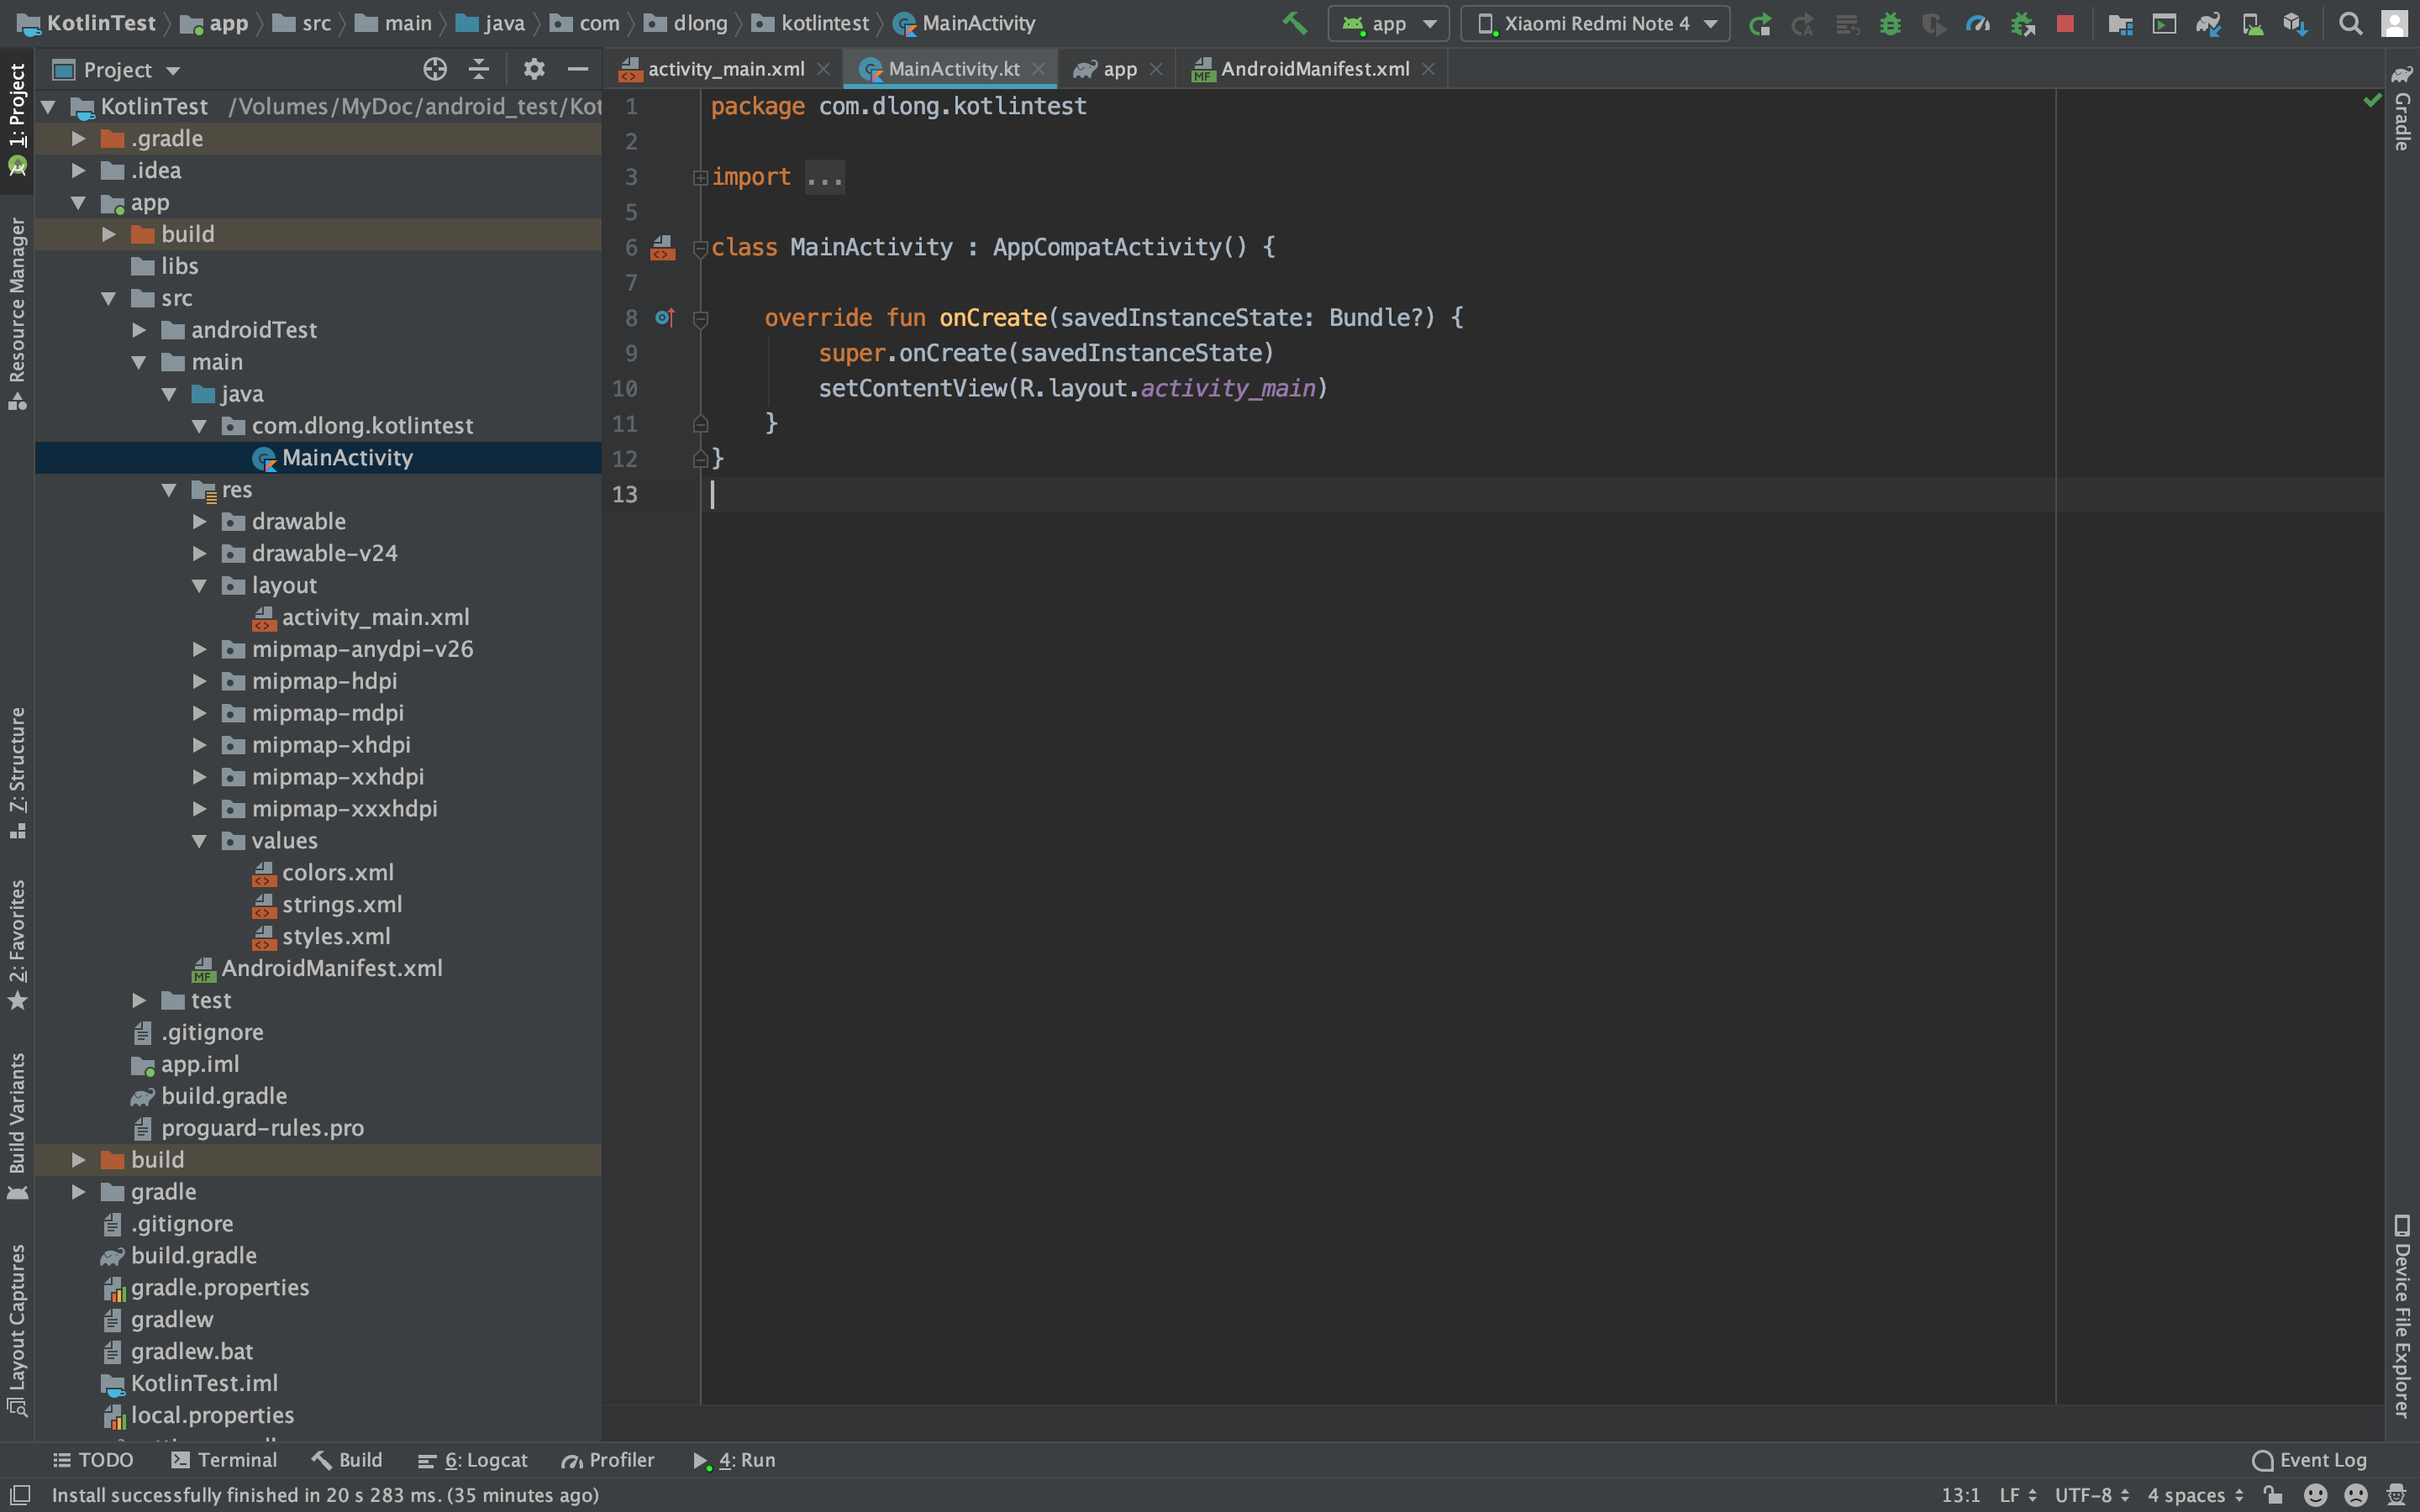Toggle the Structure tool window

[17, 773]
